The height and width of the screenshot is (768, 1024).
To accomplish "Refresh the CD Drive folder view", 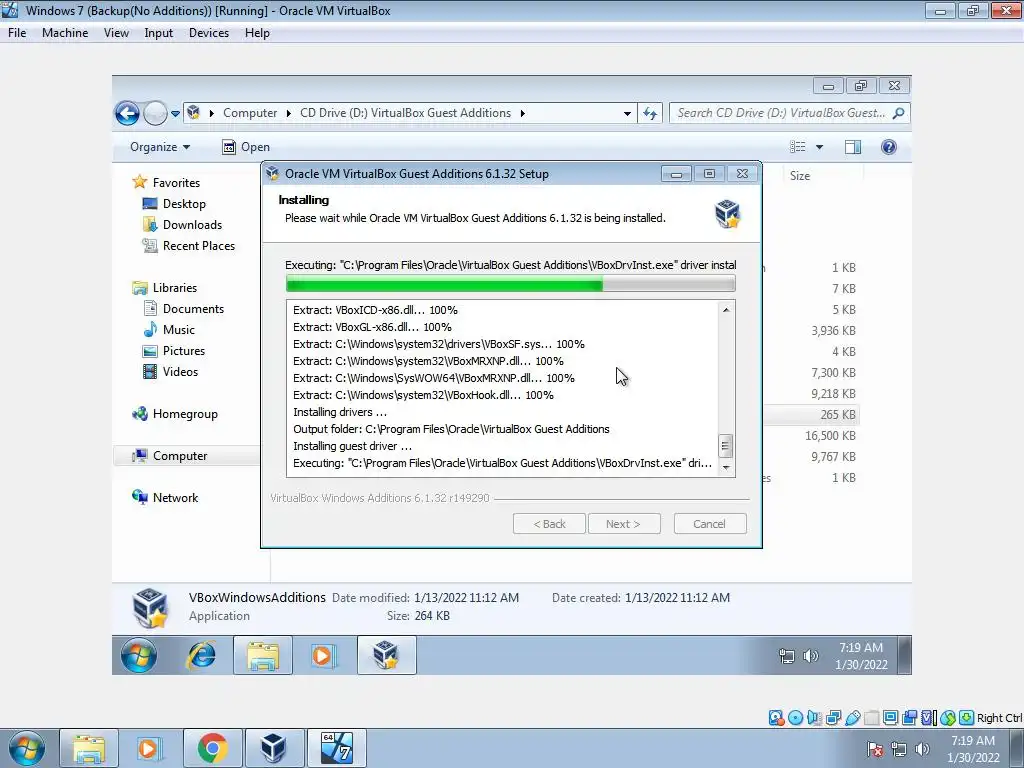I will click(650, 113).
